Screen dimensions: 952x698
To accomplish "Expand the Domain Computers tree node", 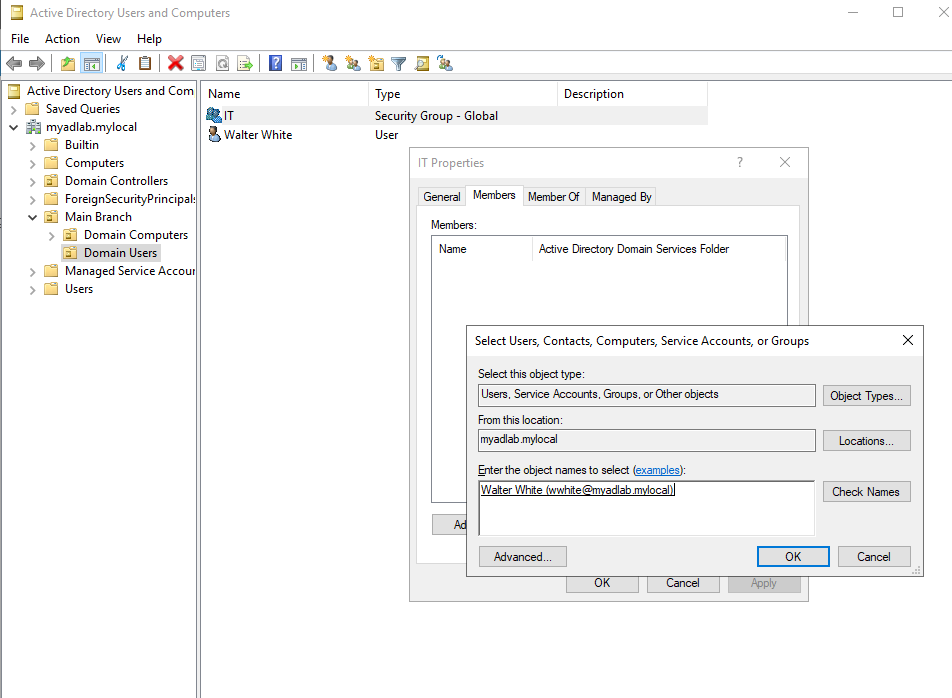I will coord(52,235).
